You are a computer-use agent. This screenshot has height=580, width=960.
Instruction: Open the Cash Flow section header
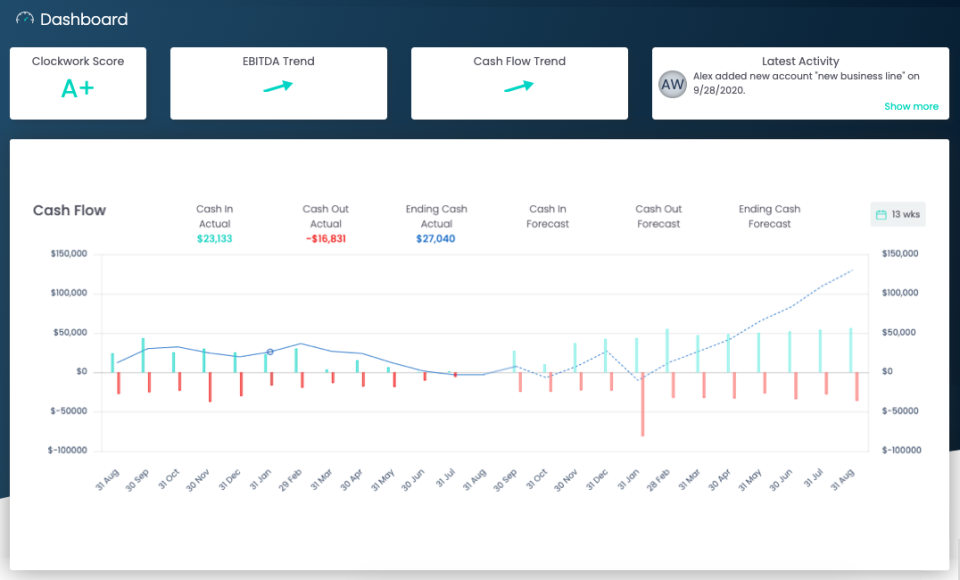[70, 210]
